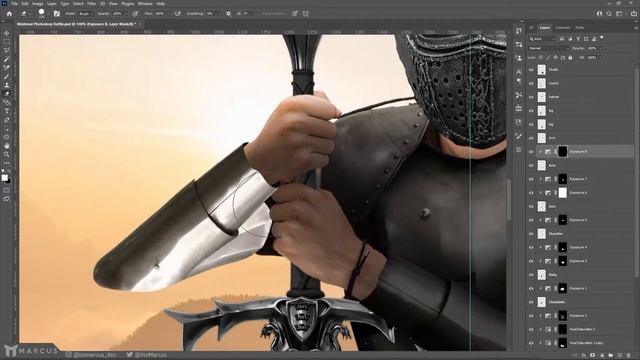Select the Move tool

[7, 33]
